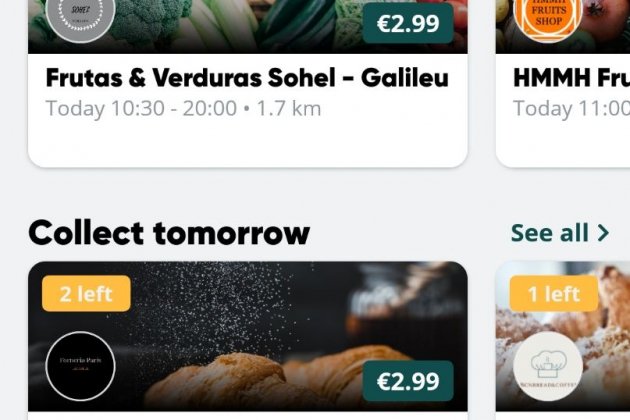Viewport: 630px width, 420px height.
Task: Tap the orange HMMH Fruits Shop logo
Action: point(548,15)
